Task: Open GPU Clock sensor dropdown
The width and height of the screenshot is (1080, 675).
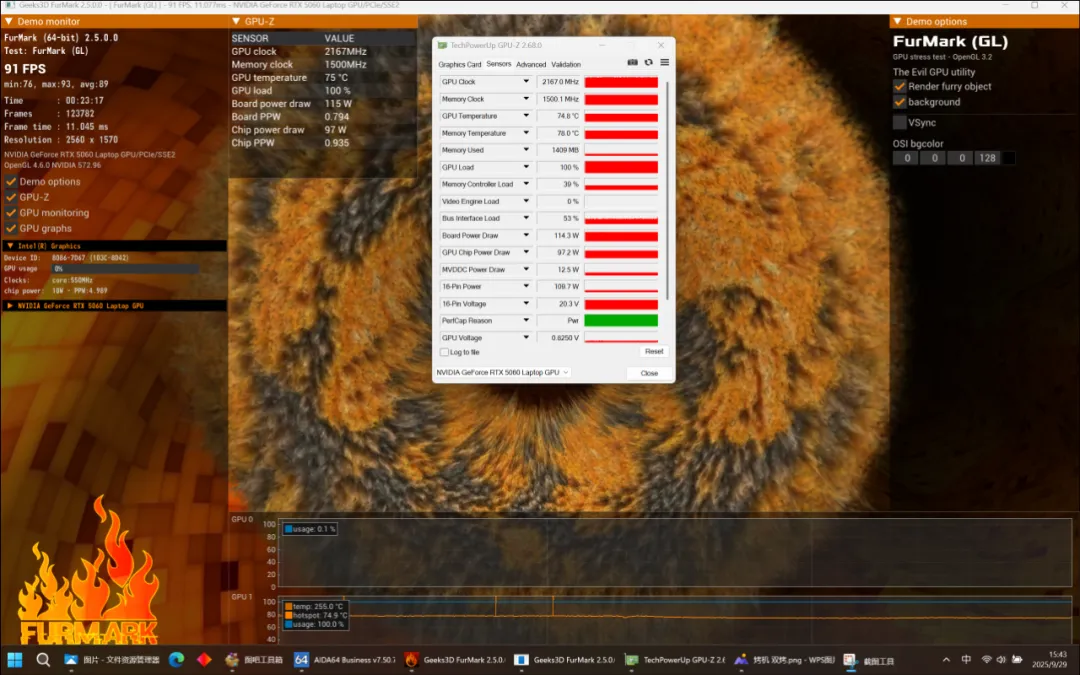Action: pyautogui.click(x=526, y=81)
